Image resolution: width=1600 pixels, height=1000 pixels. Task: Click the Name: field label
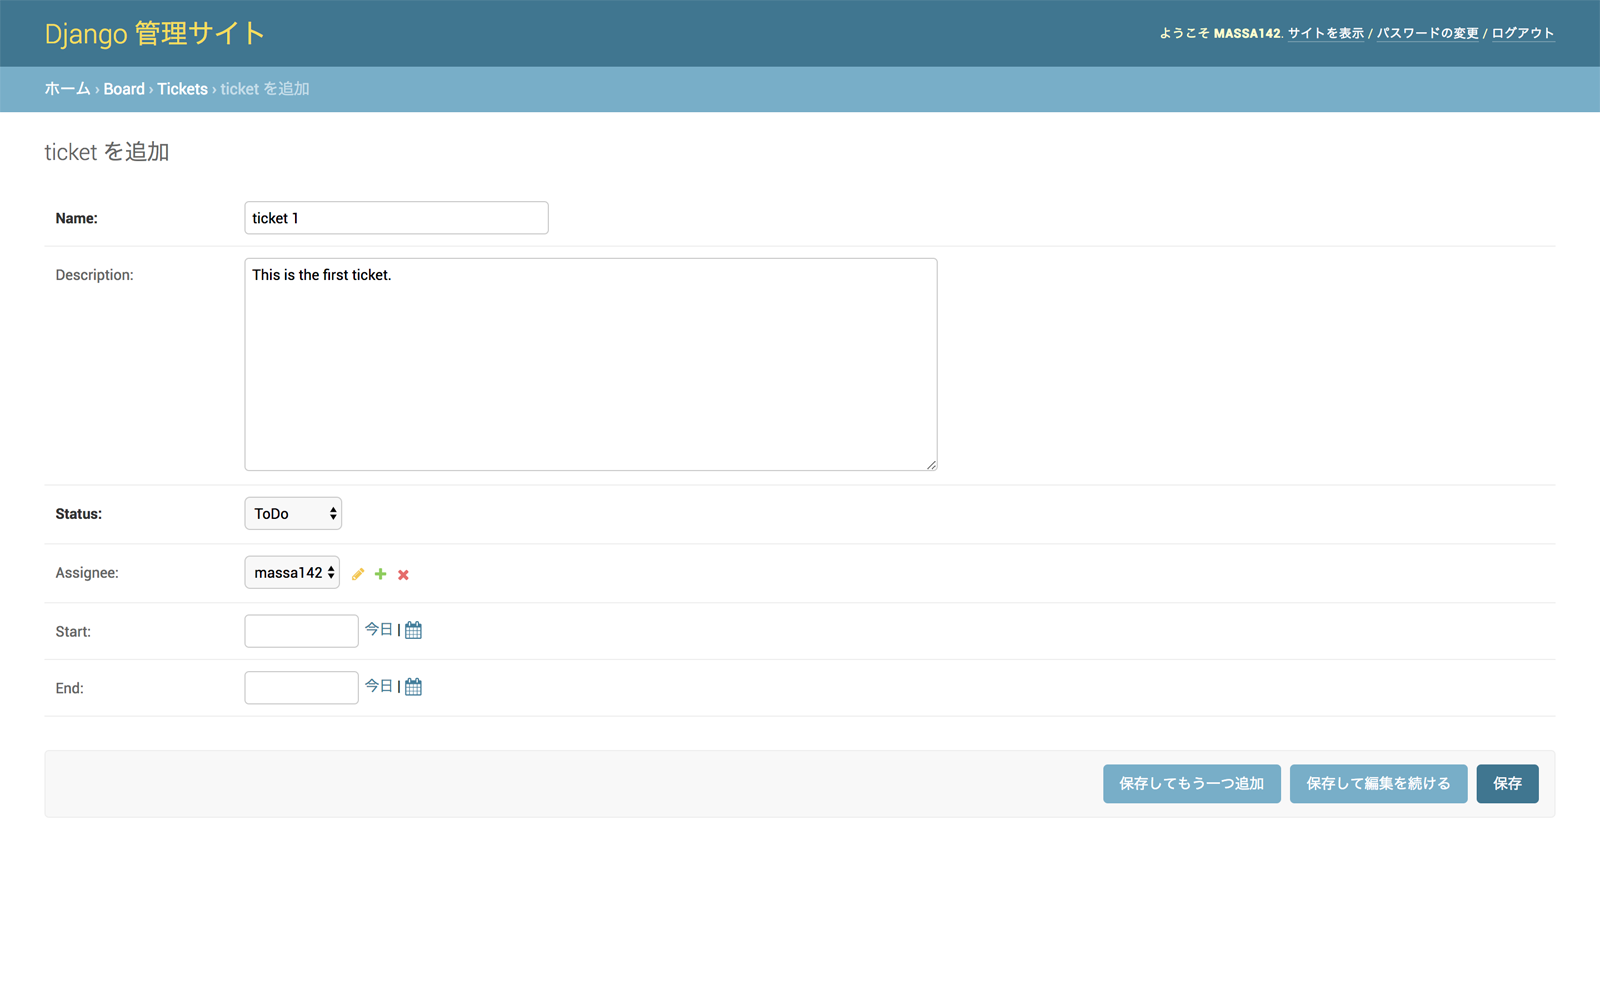click(77, 218)
